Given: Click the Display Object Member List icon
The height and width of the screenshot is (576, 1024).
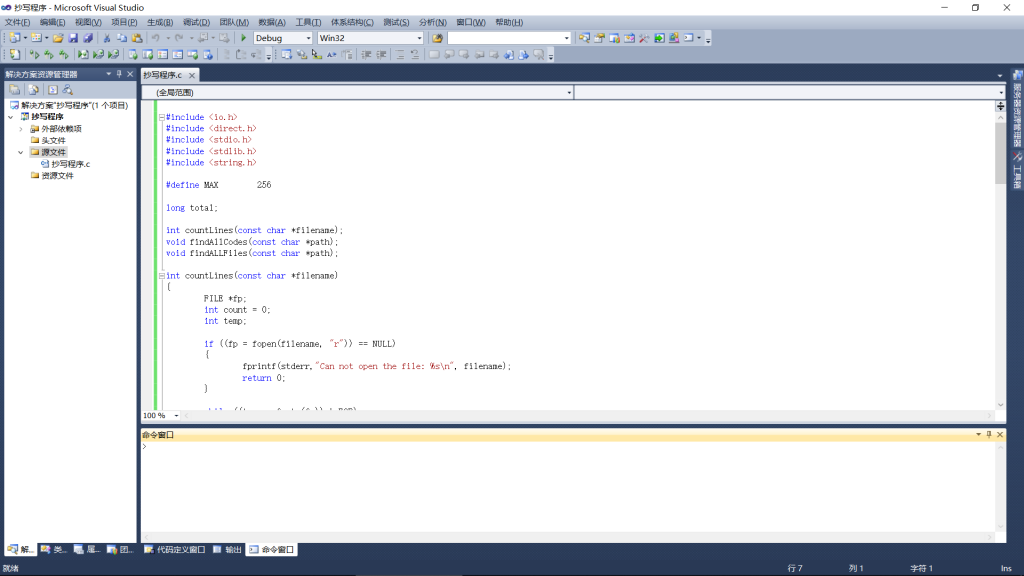Looking at the screenshot, I should 287,55.
